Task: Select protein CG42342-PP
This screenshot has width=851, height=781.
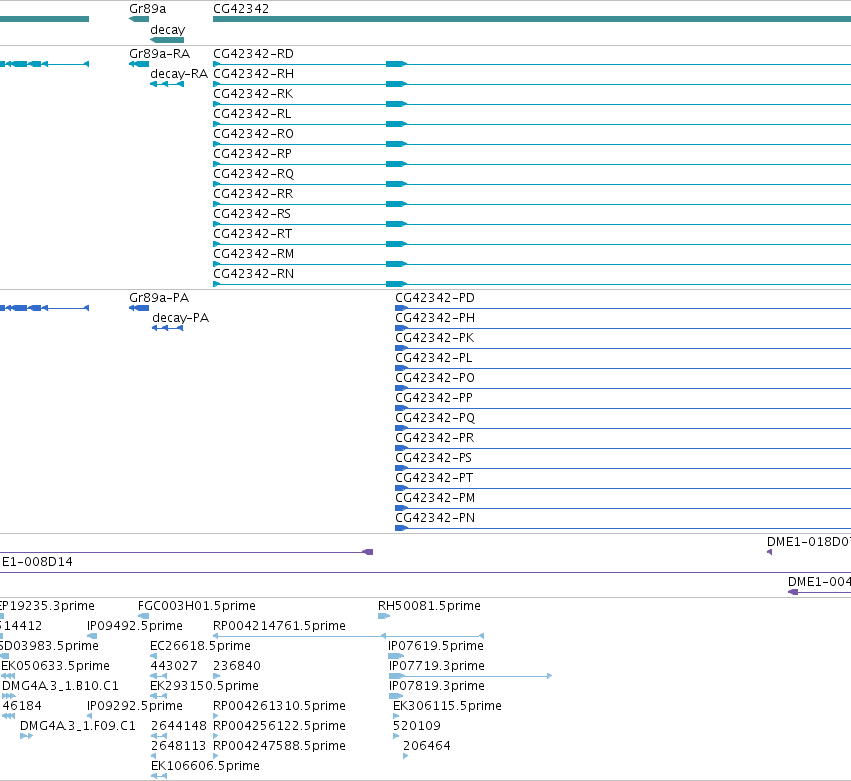Action: (434, 398)
